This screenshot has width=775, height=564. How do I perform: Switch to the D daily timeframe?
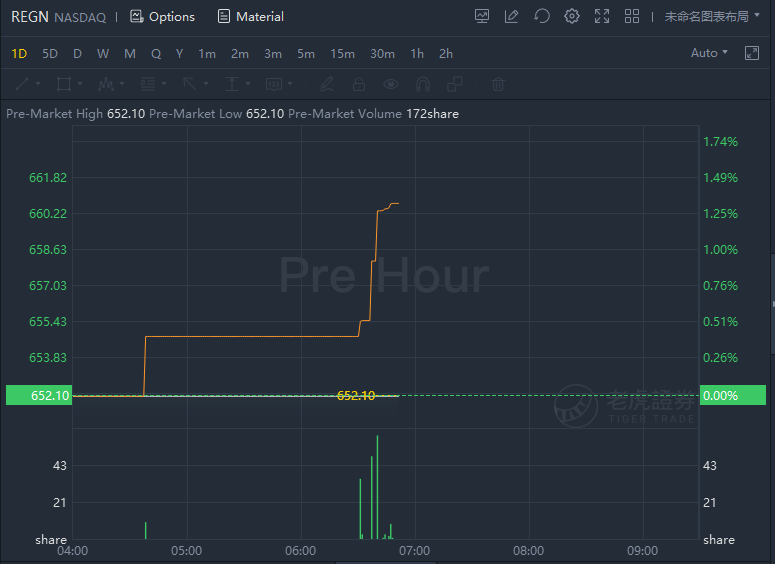pyautogui.click(x=77, y=53)
